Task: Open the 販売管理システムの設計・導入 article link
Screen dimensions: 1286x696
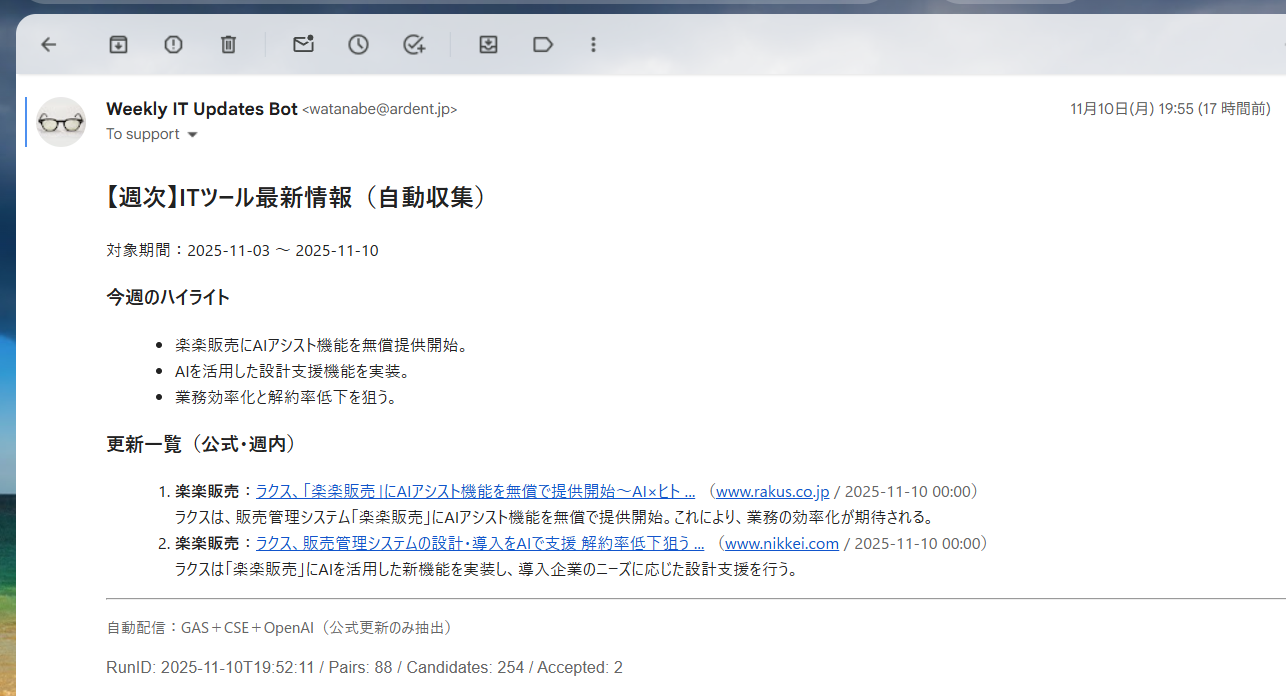Action: coord(480,543)
